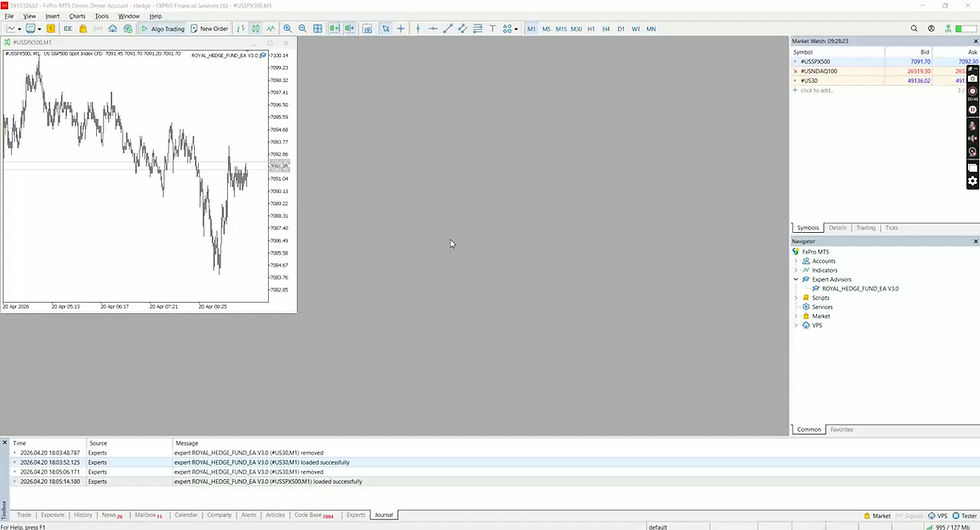The width and height of the screenshot is (980, 530).
Task: Switch chart to line chart mode
Action: (271, 29)
